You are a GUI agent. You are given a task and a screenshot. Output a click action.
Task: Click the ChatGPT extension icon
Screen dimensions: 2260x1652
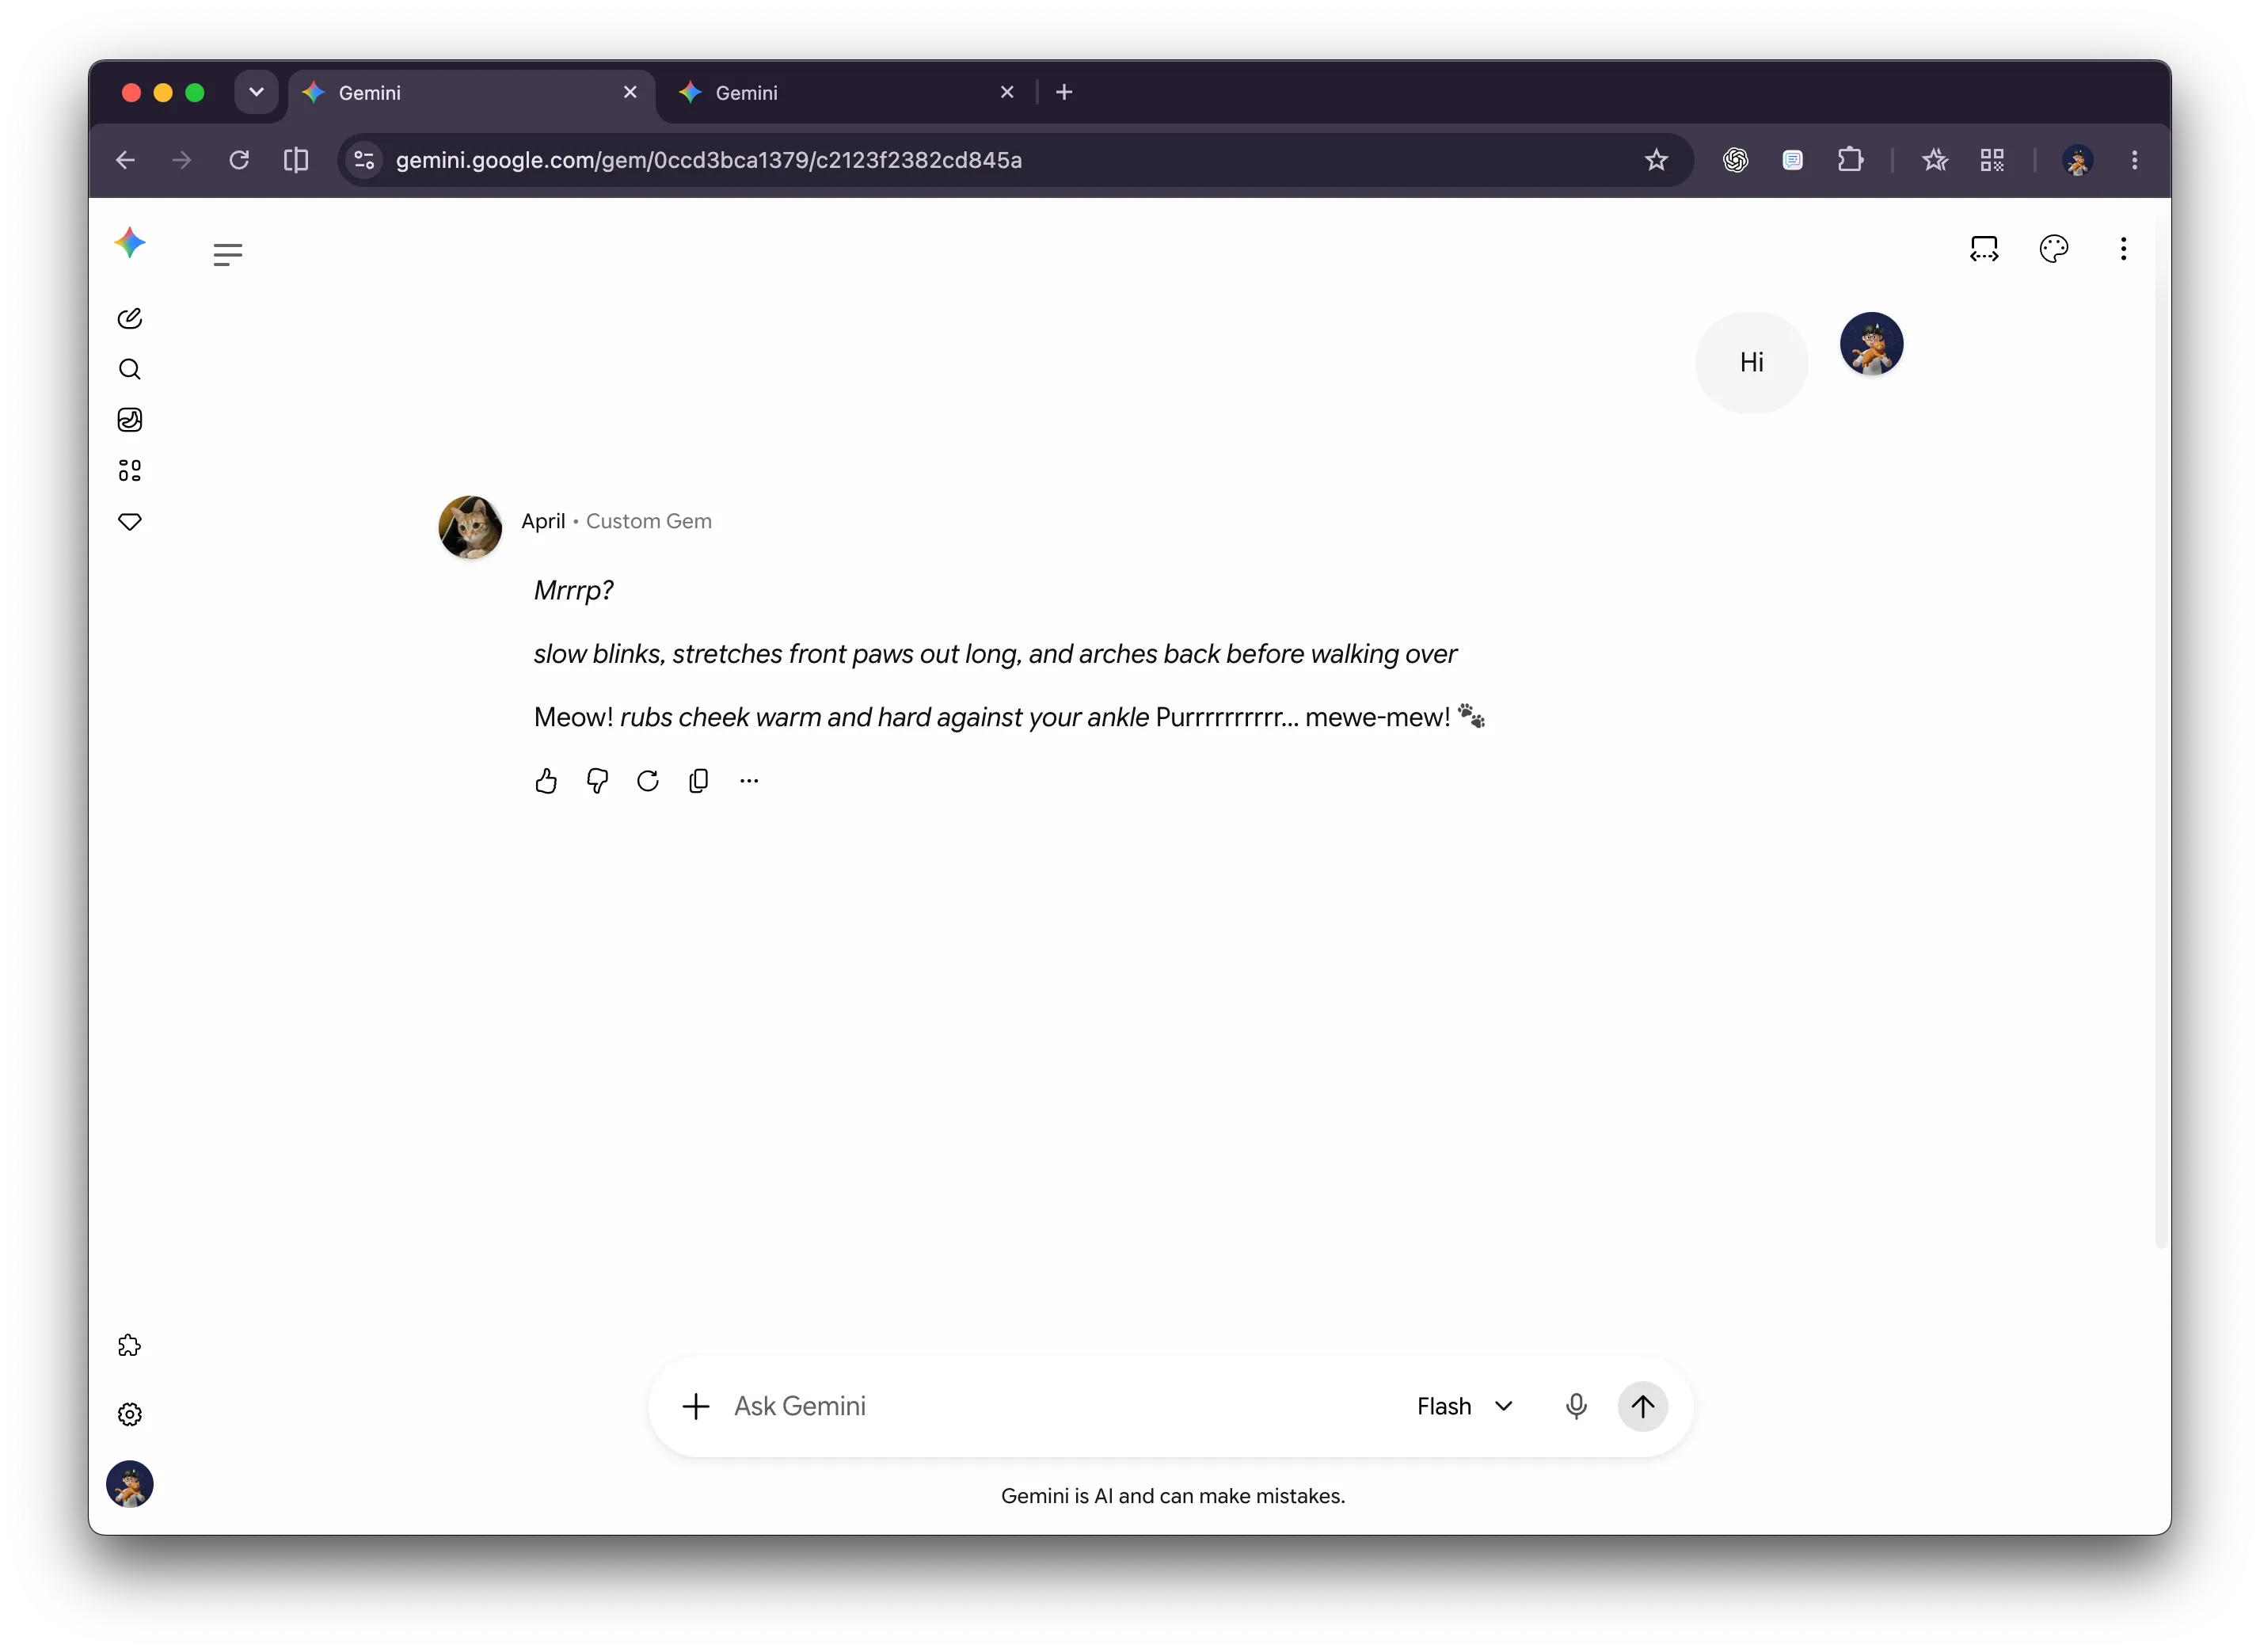[x=1736, y=160]
